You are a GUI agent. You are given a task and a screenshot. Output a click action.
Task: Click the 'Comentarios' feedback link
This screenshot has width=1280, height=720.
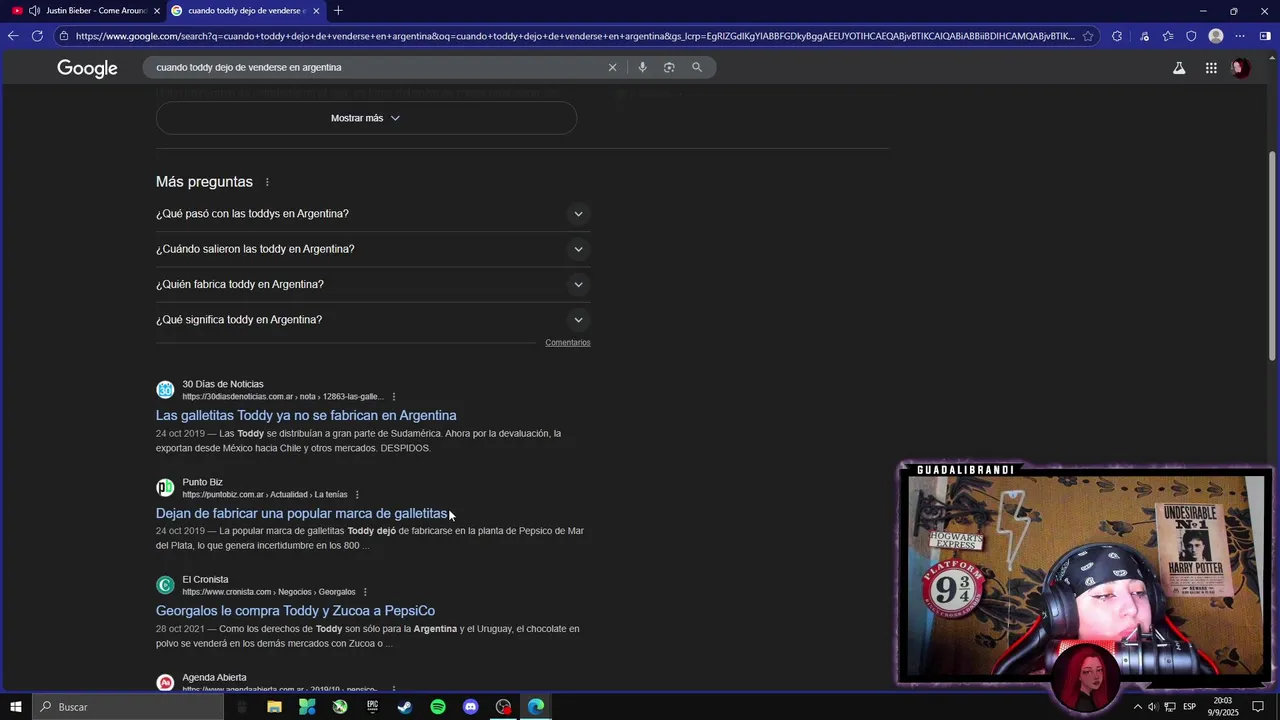click(x=568, y=343)
